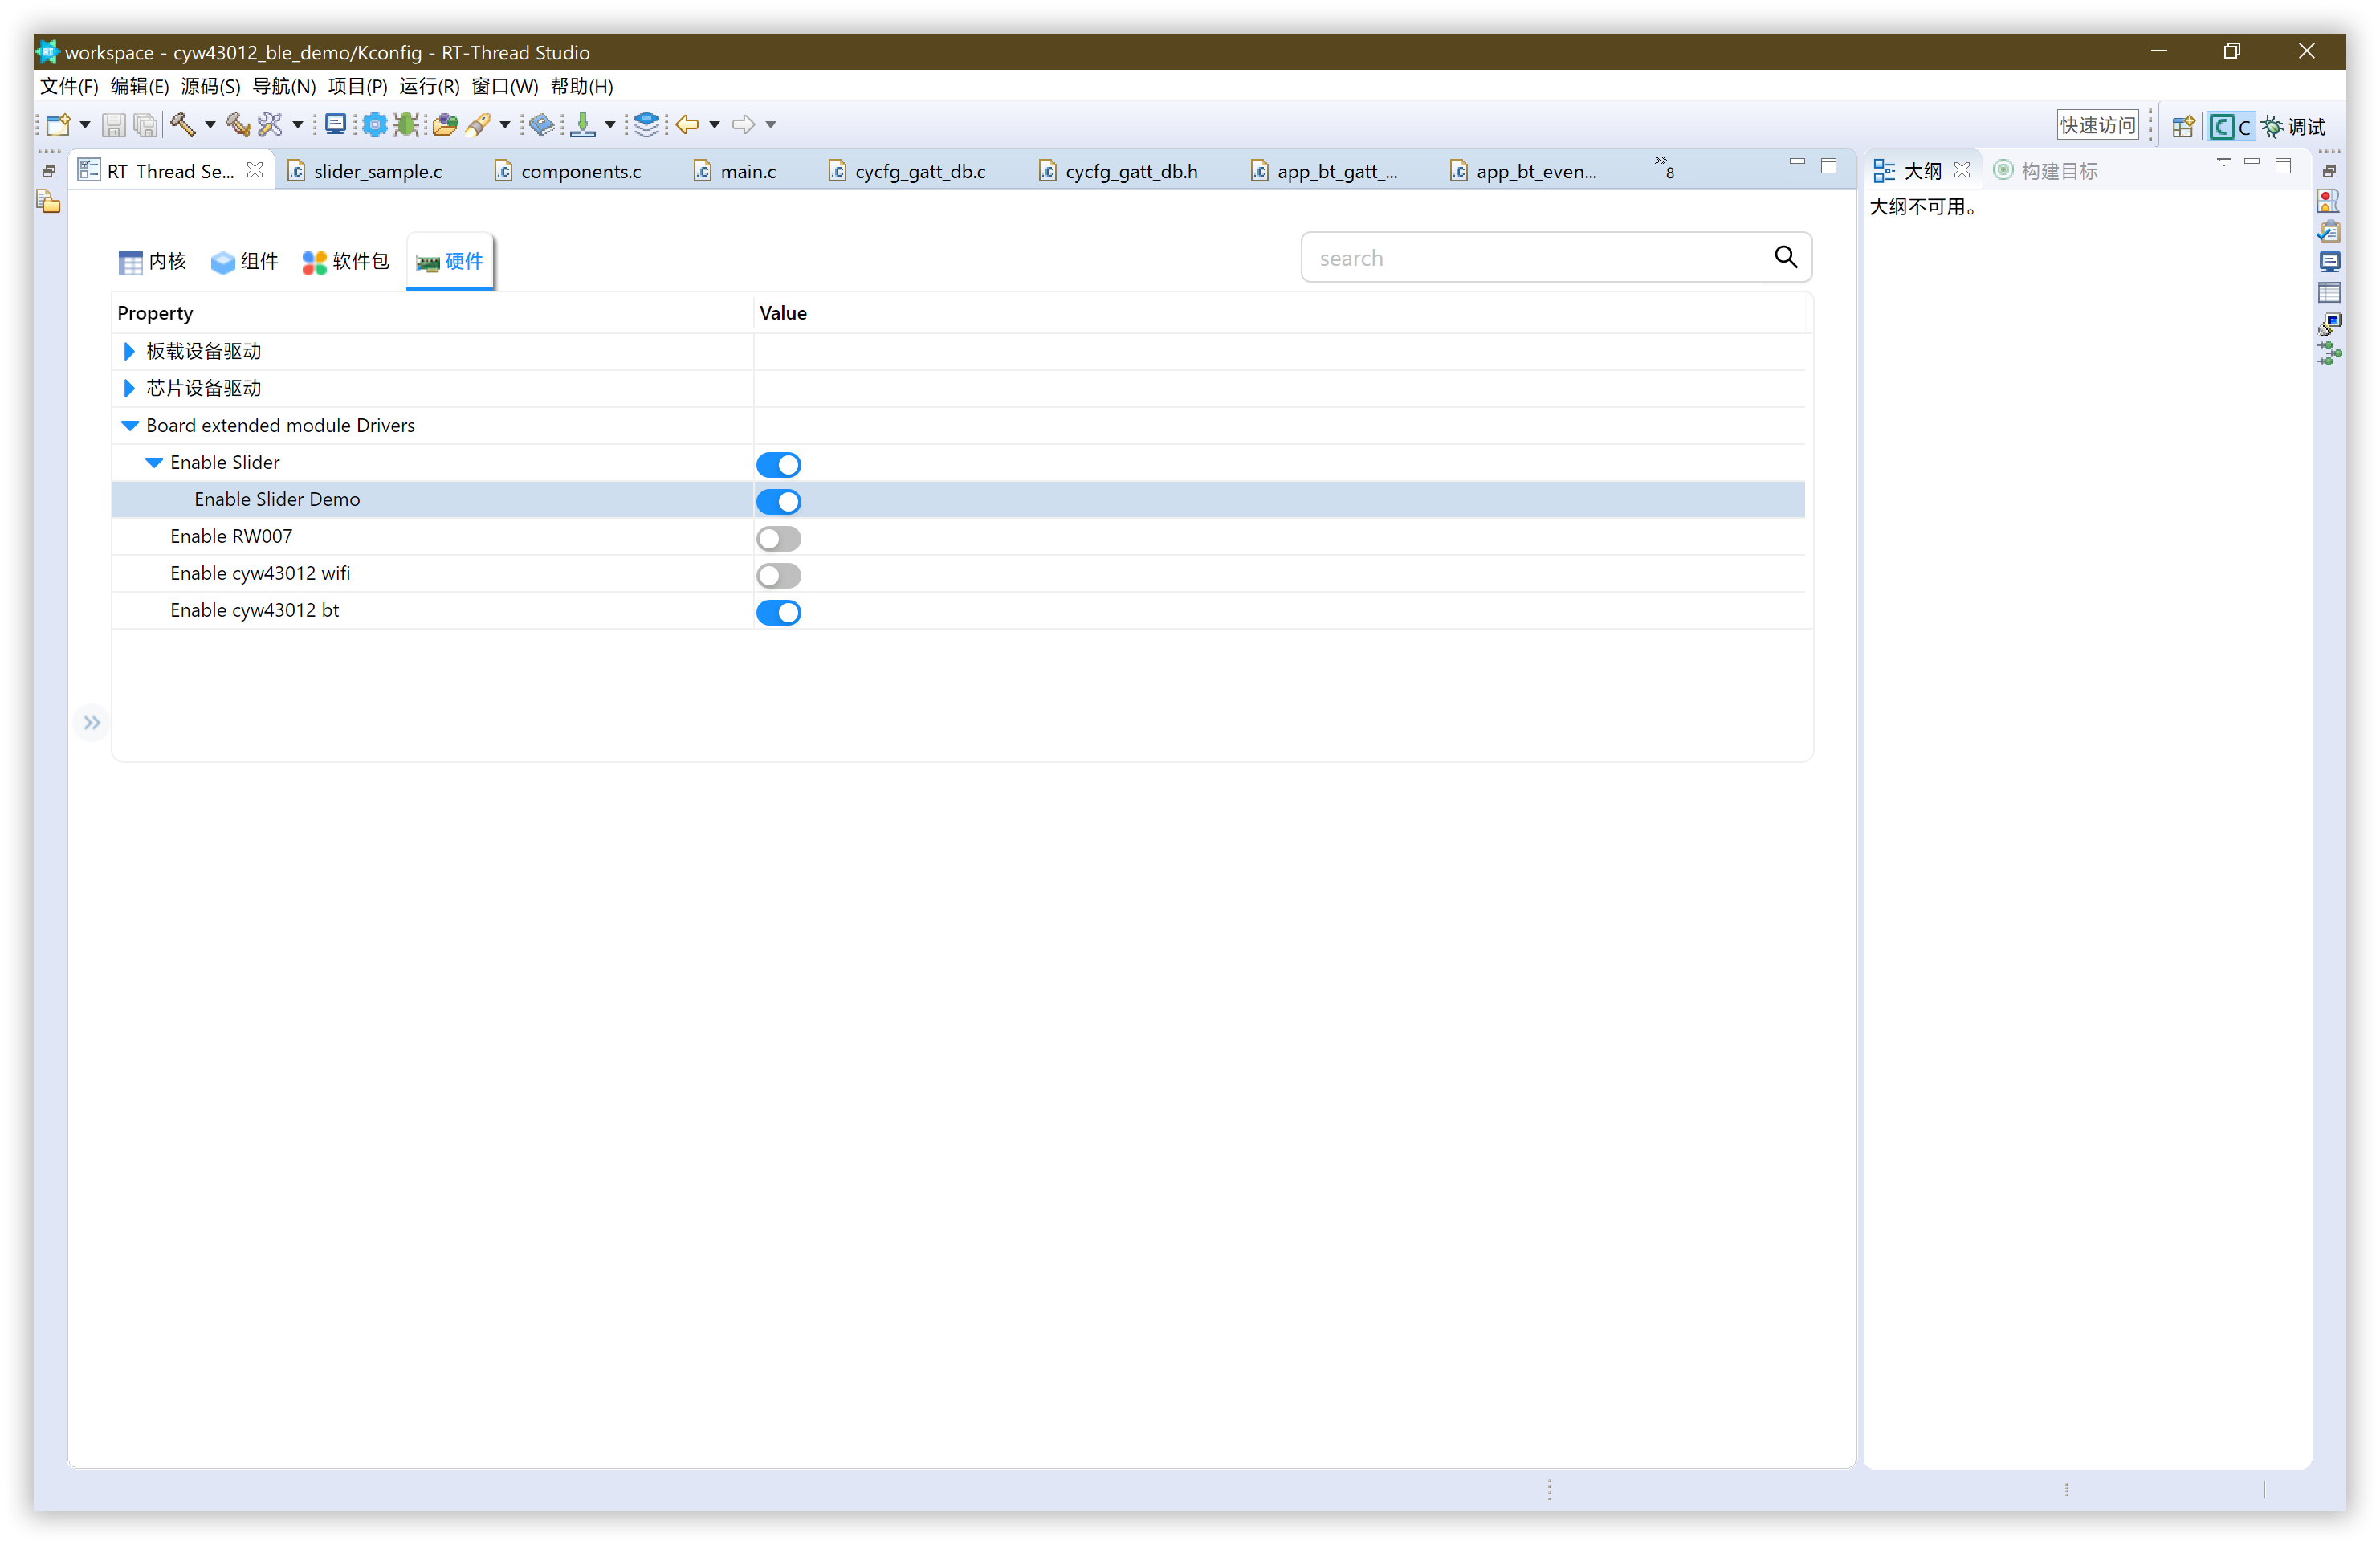Screen dimensions: 2380x1545
Task: Open the project explorer icon in left trim
Action: 48,203
